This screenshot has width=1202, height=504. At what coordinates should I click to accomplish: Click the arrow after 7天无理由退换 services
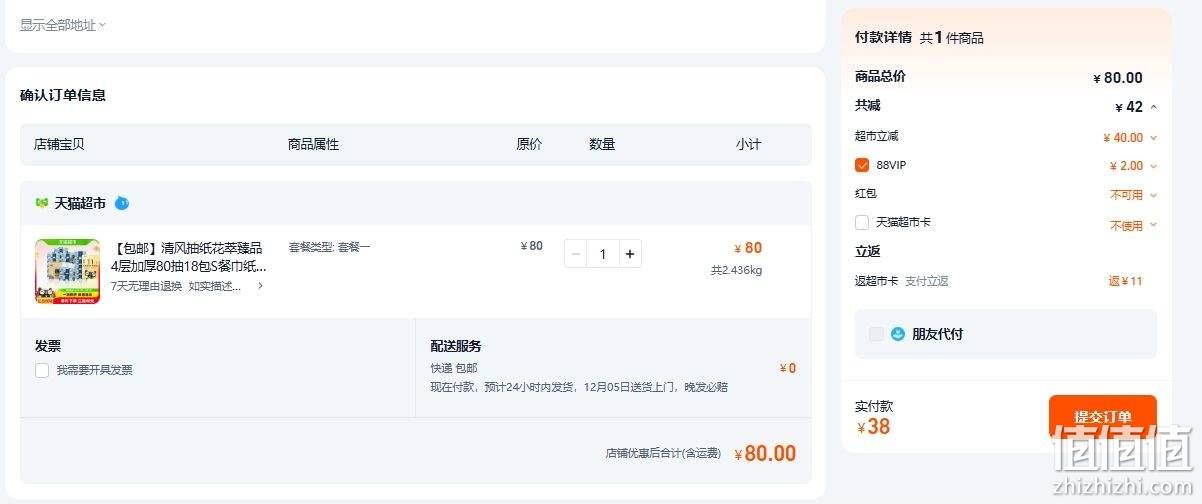click(261, 286)
